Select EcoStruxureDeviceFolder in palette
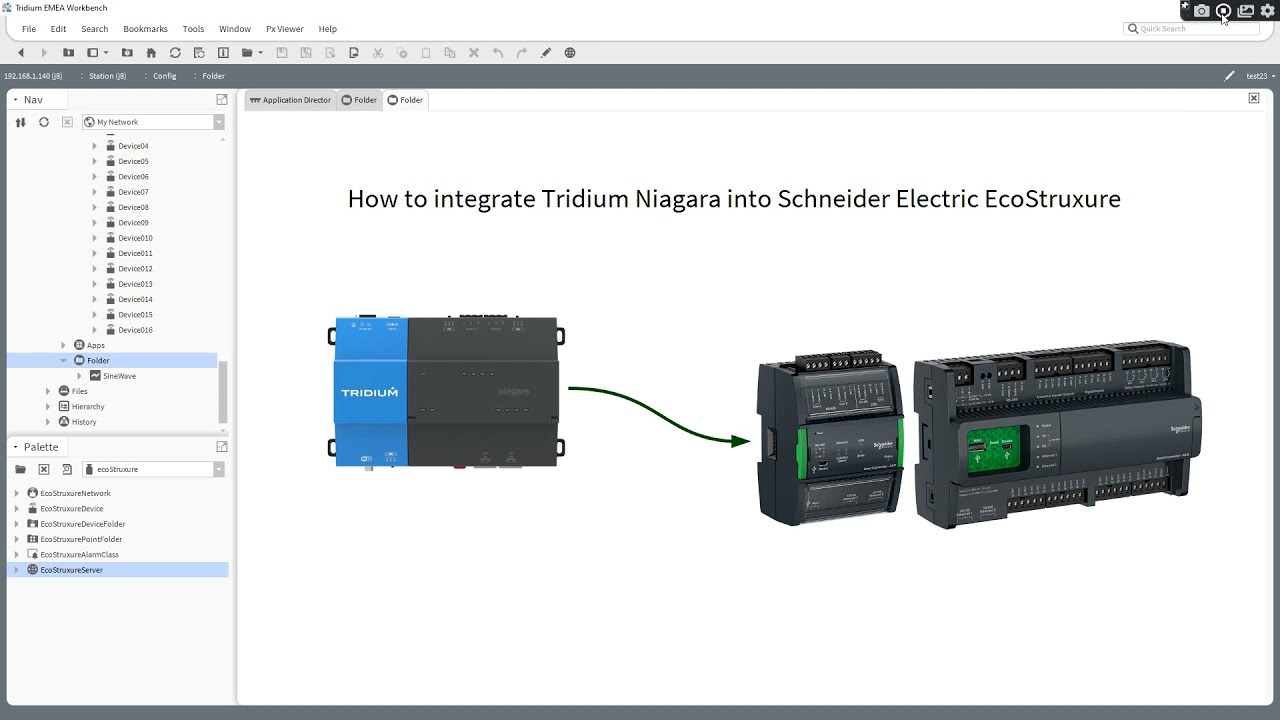The width and height of the screenshot is (1280, 720). coord(83,524)
